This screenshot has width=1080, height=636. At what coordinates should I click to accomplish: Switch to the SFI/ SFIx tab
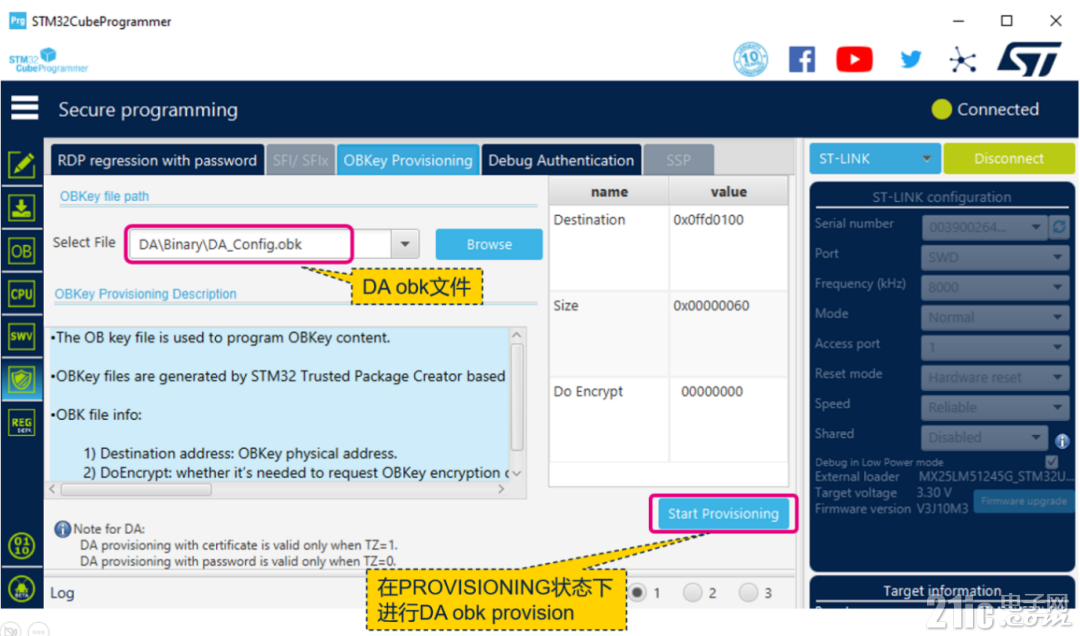point(300,160)
